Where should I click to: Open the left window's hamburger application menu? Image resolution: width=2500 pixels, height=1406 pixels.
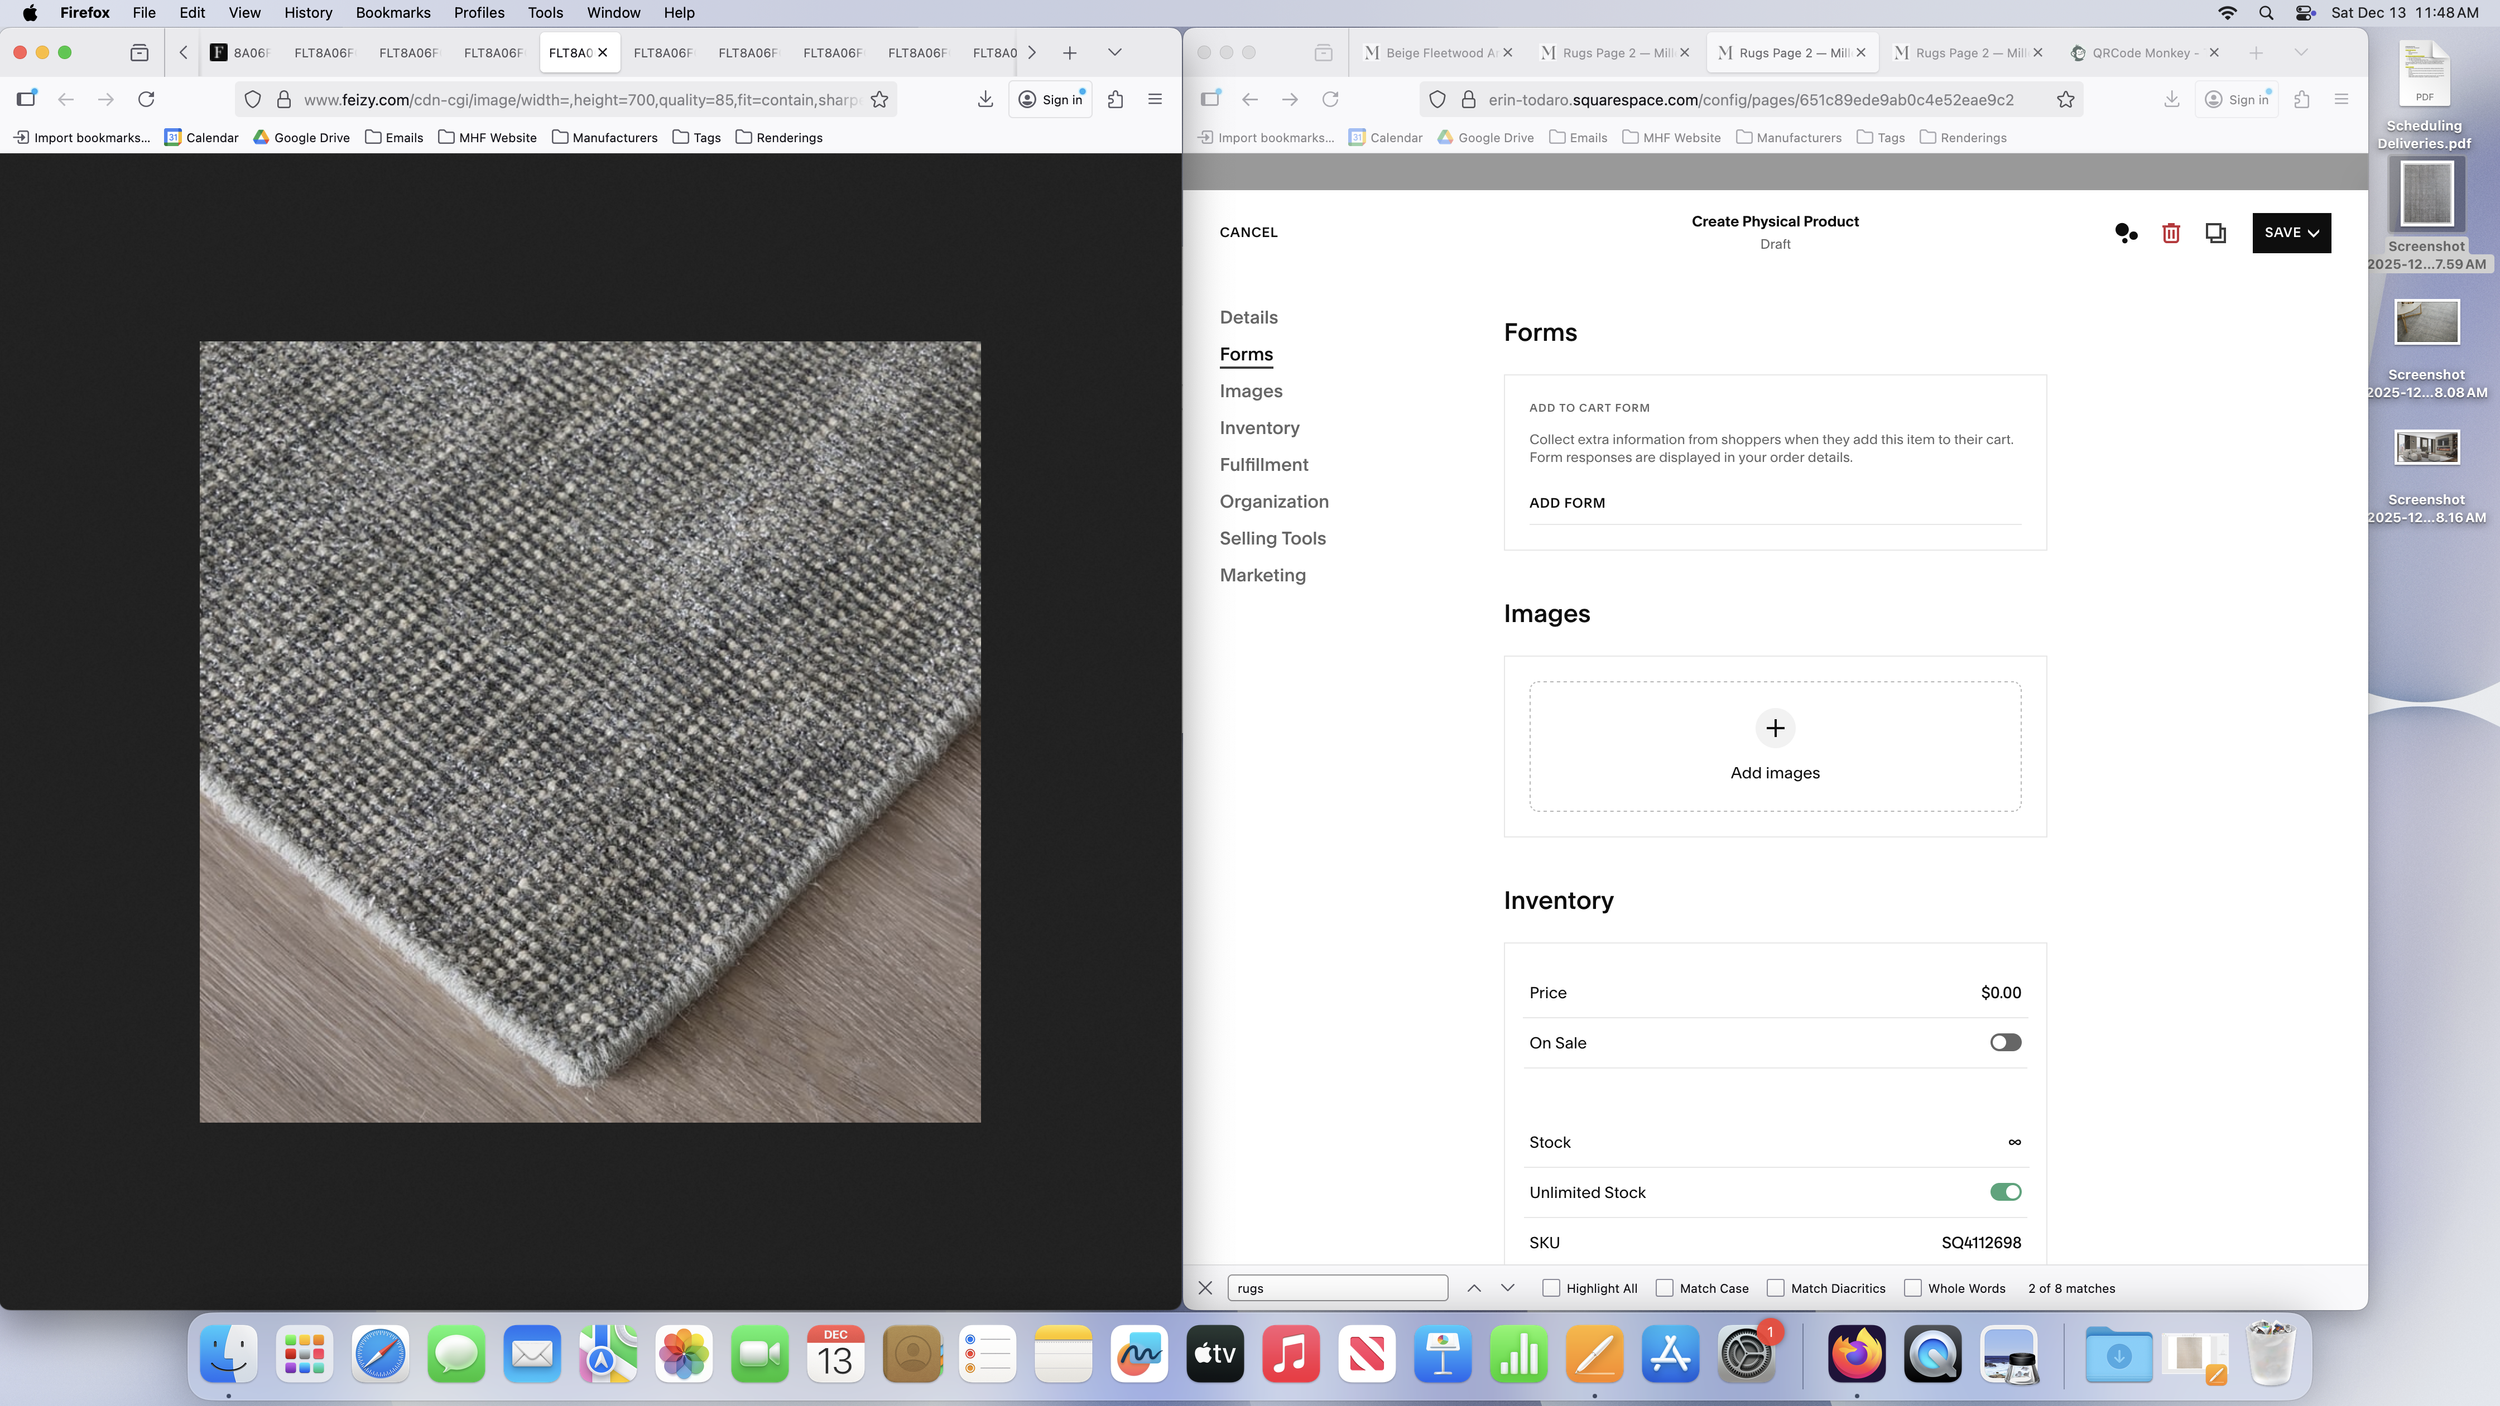point(1155,99)
